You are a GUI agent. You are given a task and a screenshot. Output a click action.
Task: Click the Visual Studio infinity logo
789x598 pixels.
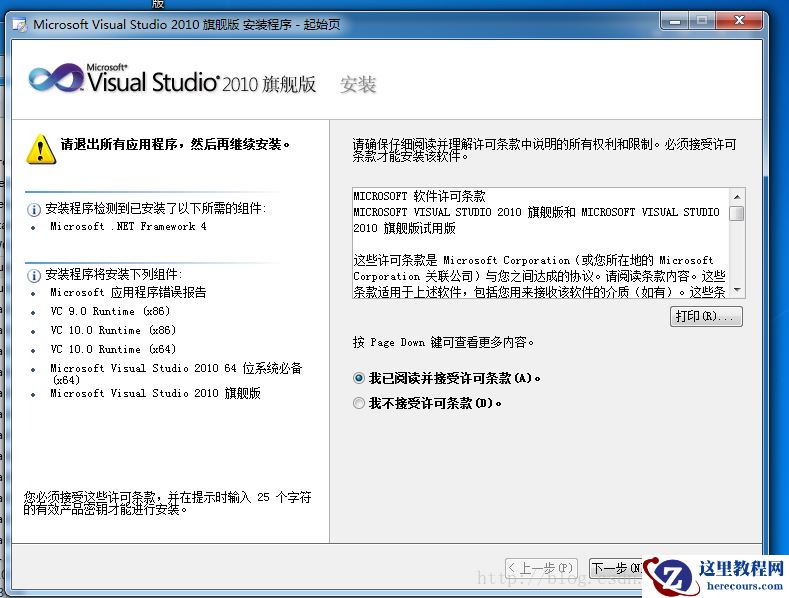click(x=56, y=78)
